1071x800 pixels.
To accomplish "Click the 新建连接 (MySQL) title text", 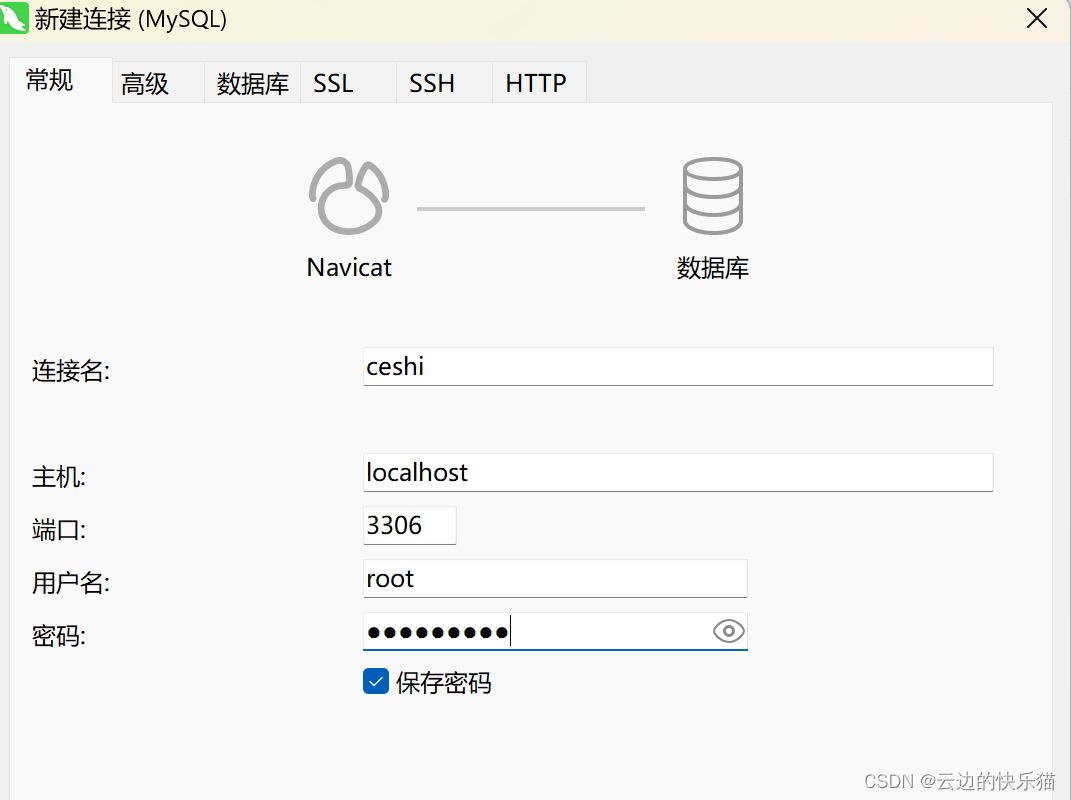I will pyautogui.click(x=130, y=19).
